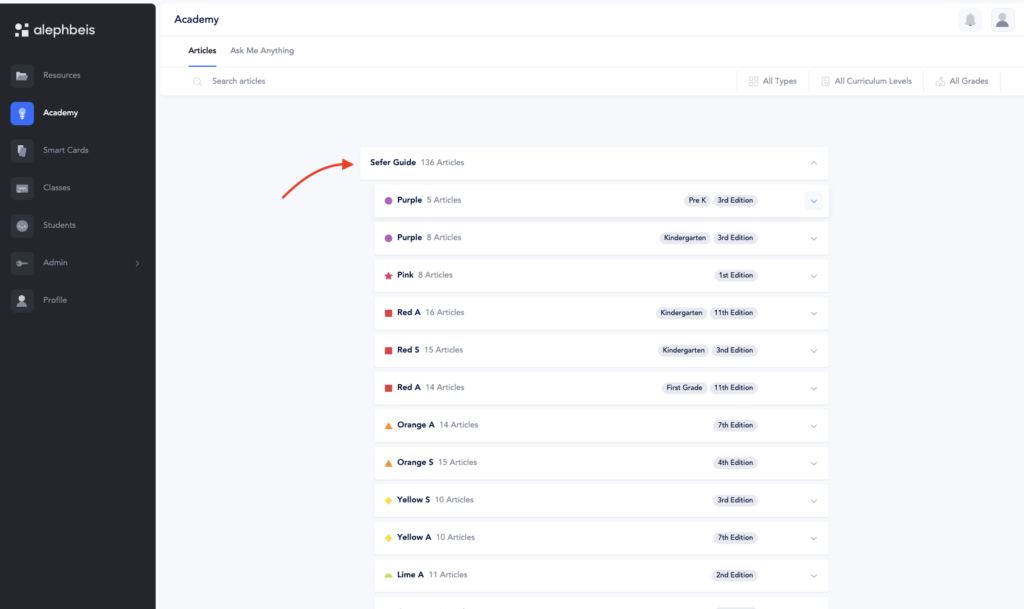
Task: Click the lime shape icon for Lime A
Action: 388,576
